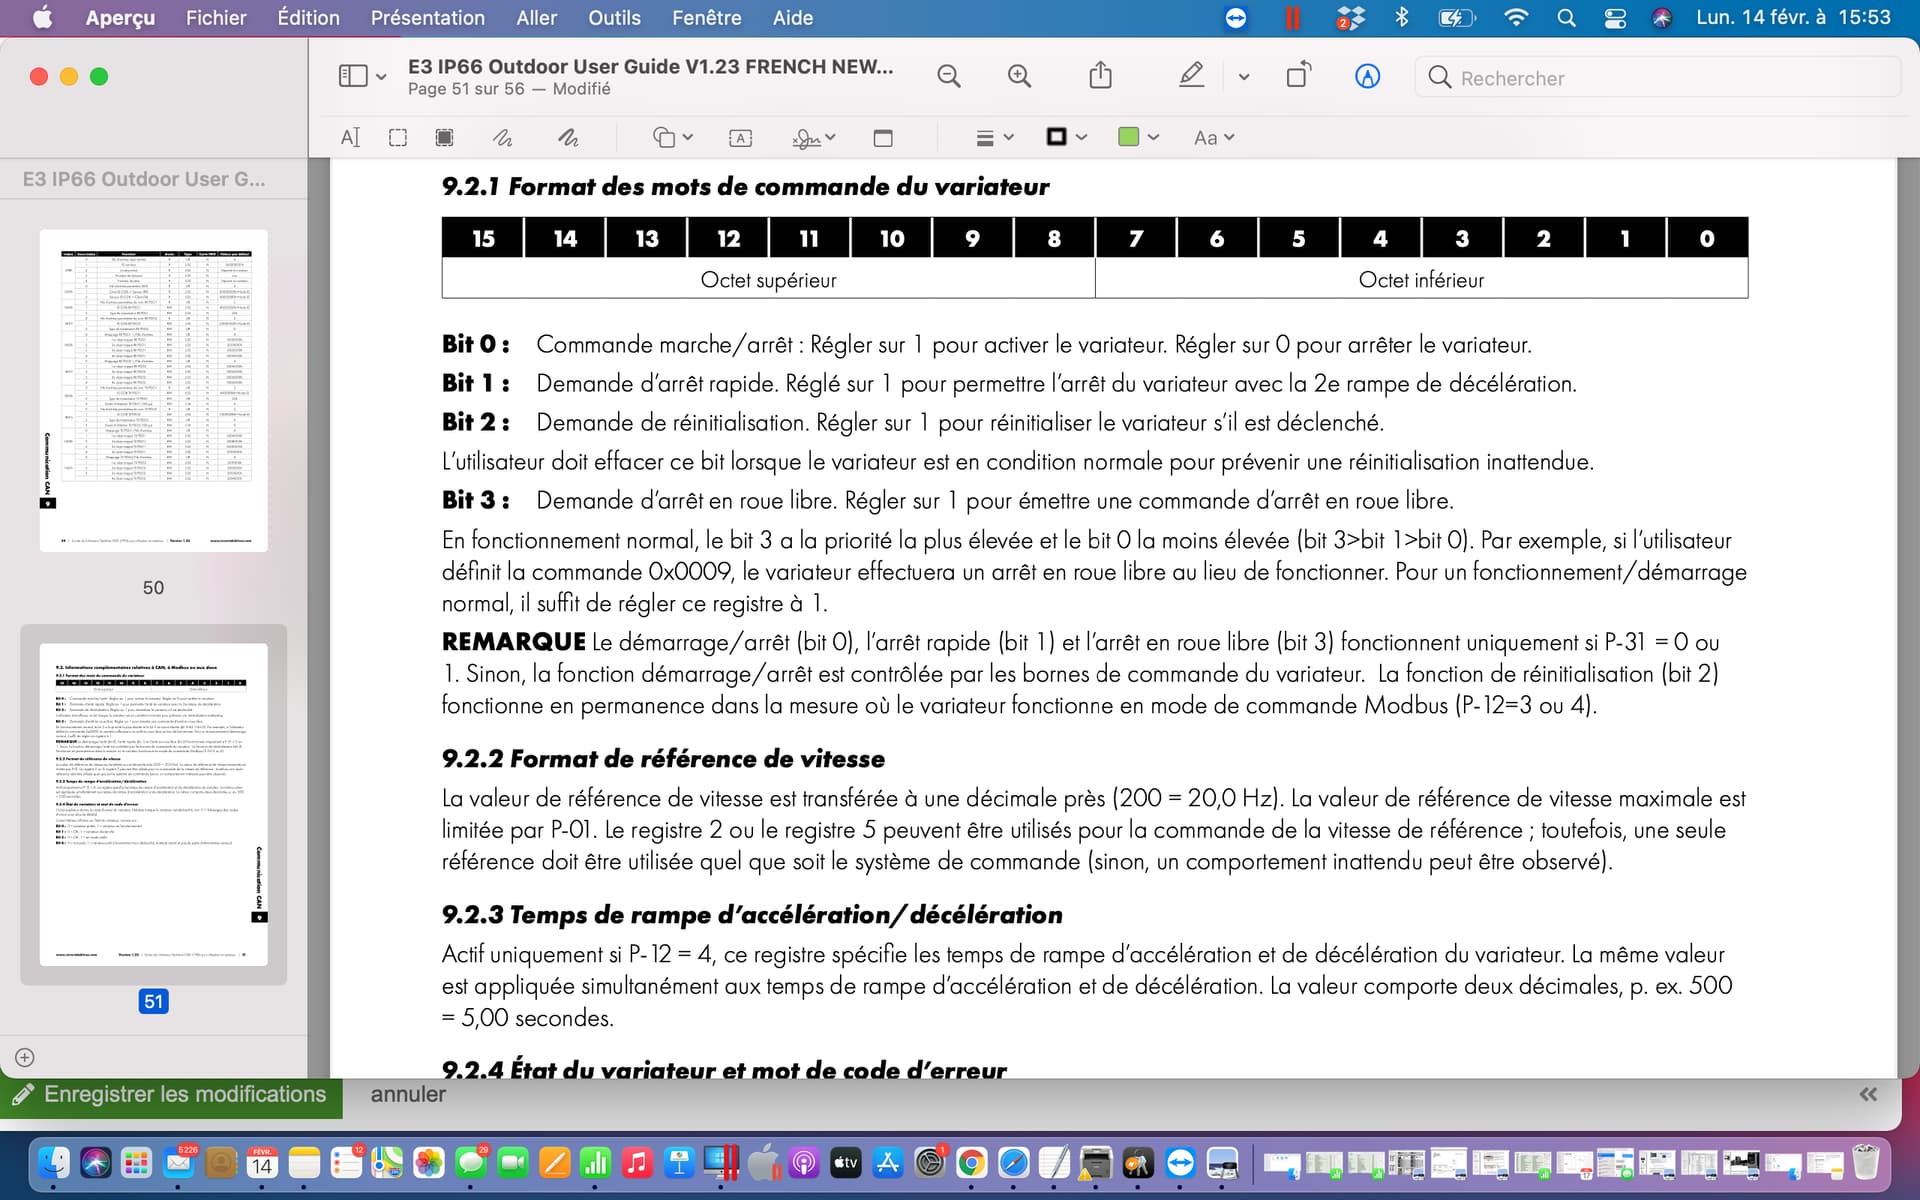1920x1200 pixels.
Task: Open the Aide menu
Action: (793, 18)
